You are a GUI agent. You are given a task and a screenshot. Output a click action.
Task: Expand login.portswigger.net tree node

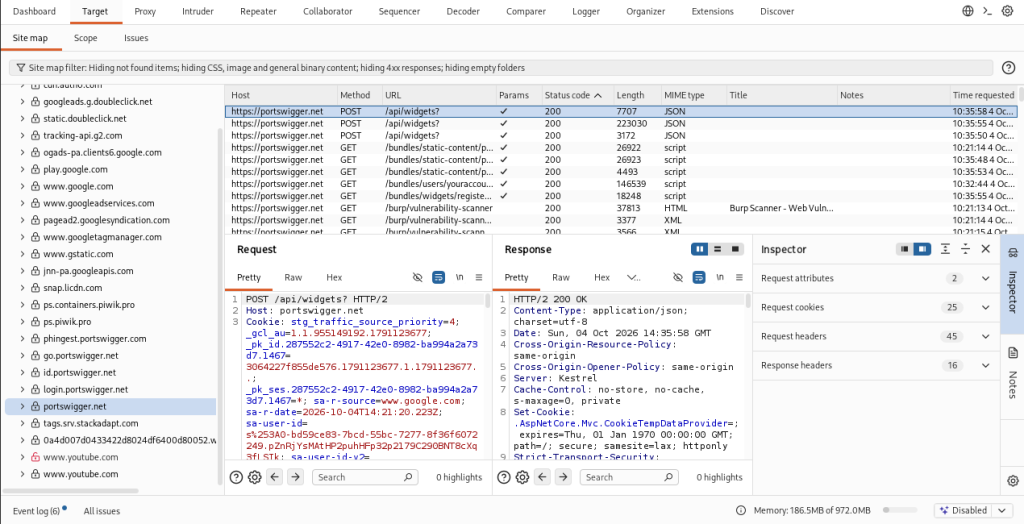pyautogui.click(x=22, y=389)
